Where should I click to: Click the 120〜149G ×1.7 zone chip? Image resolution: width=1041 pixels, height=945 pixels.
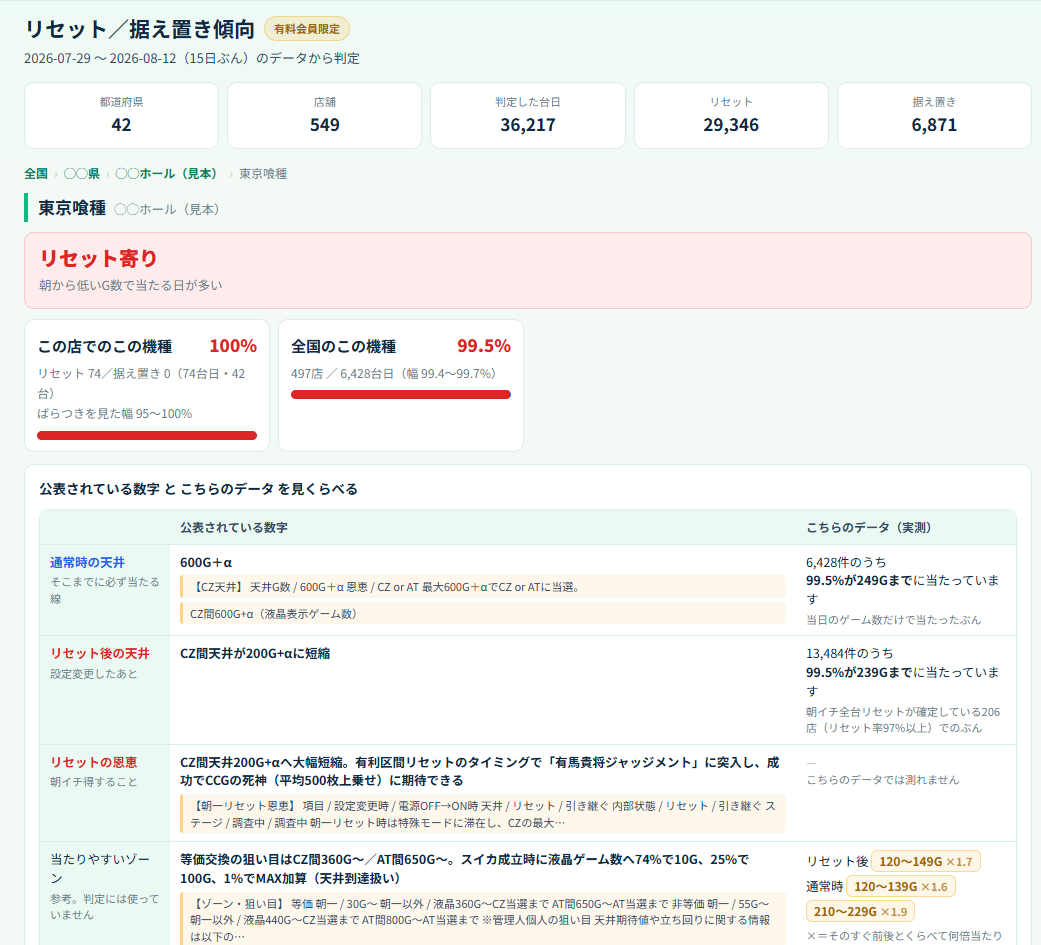point(925,861)
